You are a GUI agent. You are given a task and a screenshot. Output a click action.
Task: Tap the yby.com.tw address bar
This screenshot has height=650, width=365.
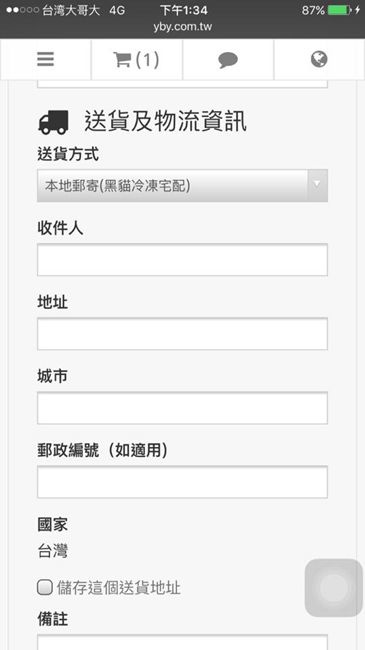(182, 27)
